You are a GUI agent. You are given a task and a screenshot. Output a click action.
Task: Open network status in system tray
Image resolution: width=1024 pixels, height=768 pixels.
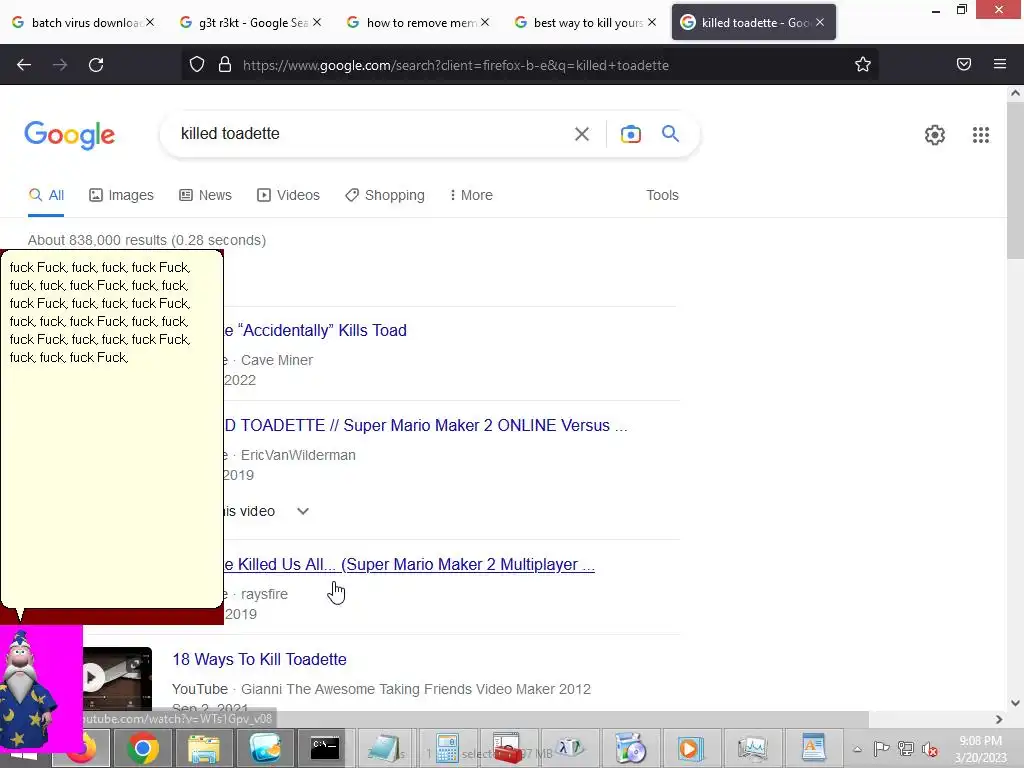pos(905,748)
